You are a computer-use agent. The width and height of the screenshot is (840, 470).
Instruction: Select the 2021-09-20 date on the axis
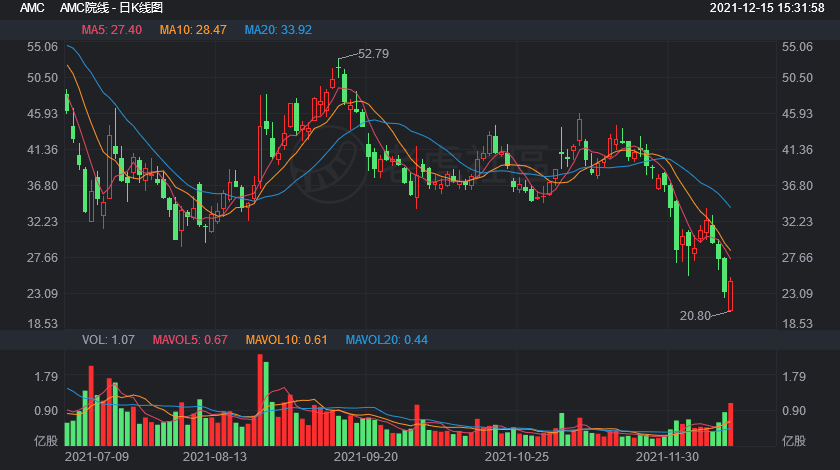(365, 456)
